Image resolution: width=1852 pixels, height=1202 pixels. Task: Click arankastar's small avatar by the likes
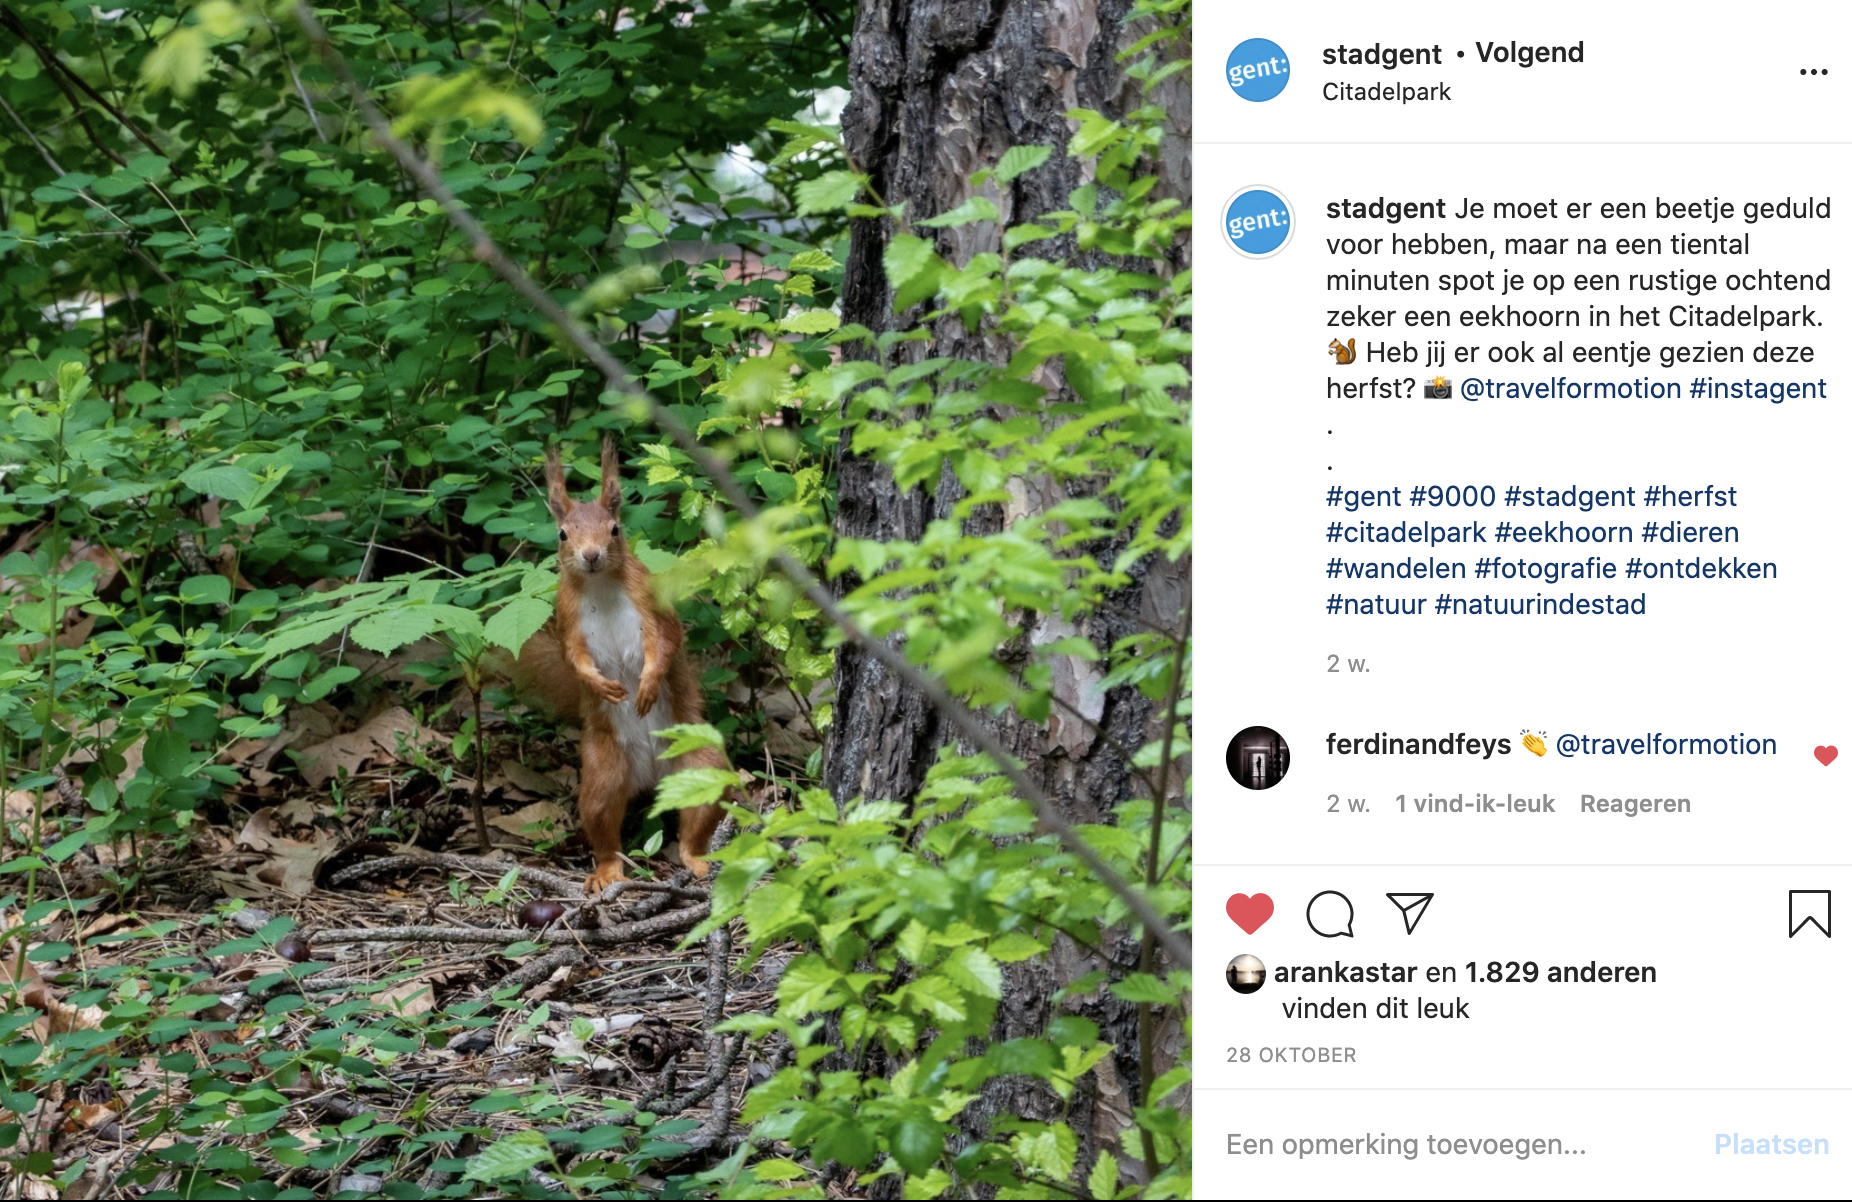click(x=1245, y=974)
